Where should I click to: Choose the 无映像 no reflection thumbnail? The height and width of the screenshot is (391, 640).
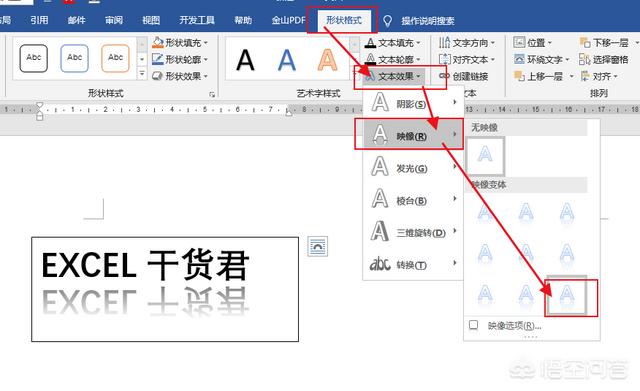pyautogui.click(x=485, y=156)
